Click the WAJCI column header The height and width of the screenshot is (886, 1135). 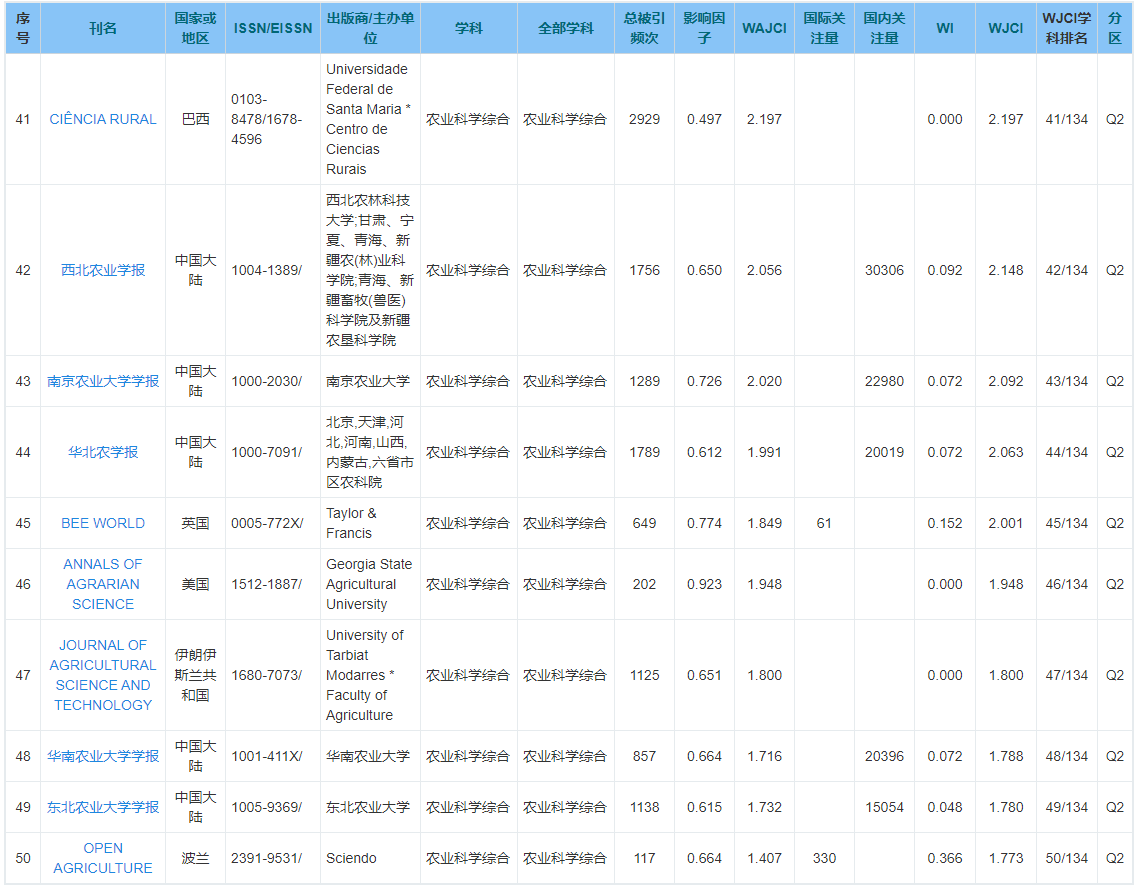point(764,28)
